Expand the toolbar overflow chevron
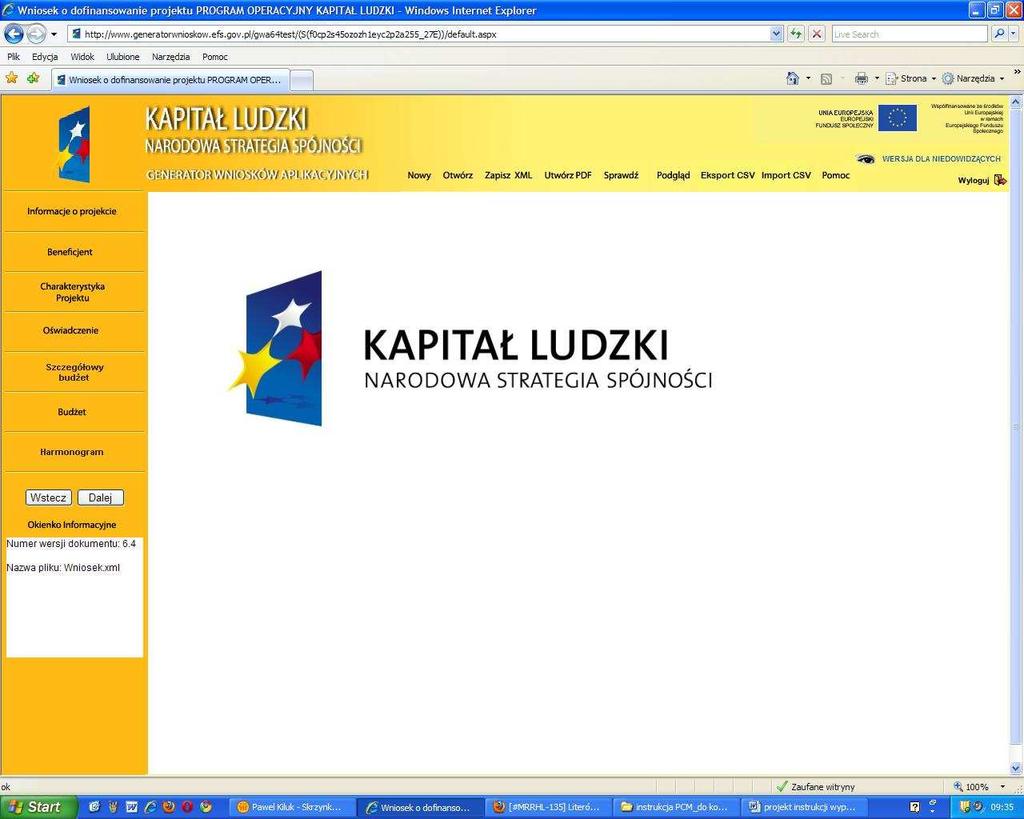Image resolution: width=1024 pixels, height=819 pixels. pyautogui.click(x=1017, y=72)
